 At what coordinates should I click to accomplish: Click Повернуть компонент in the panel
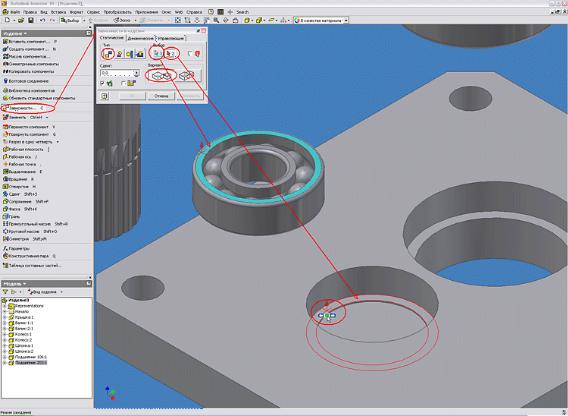point(29,134)
